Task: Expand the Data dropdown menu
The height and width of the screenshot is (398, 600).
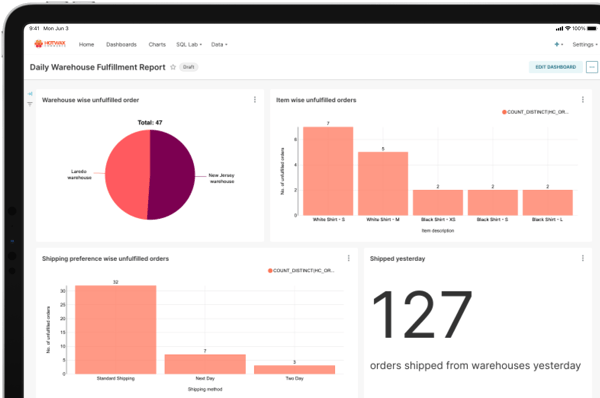Action: point(219,44)
